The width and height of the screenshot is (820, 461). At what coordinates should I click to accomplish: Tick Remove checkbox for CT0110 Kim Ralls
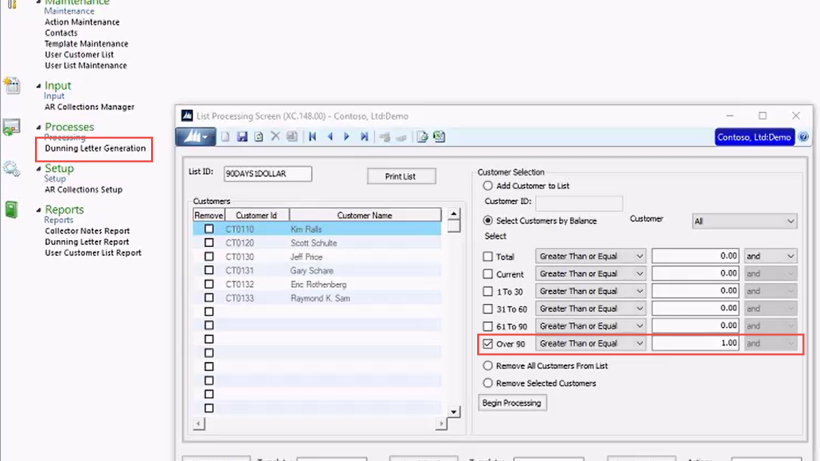tap(209, 229)
